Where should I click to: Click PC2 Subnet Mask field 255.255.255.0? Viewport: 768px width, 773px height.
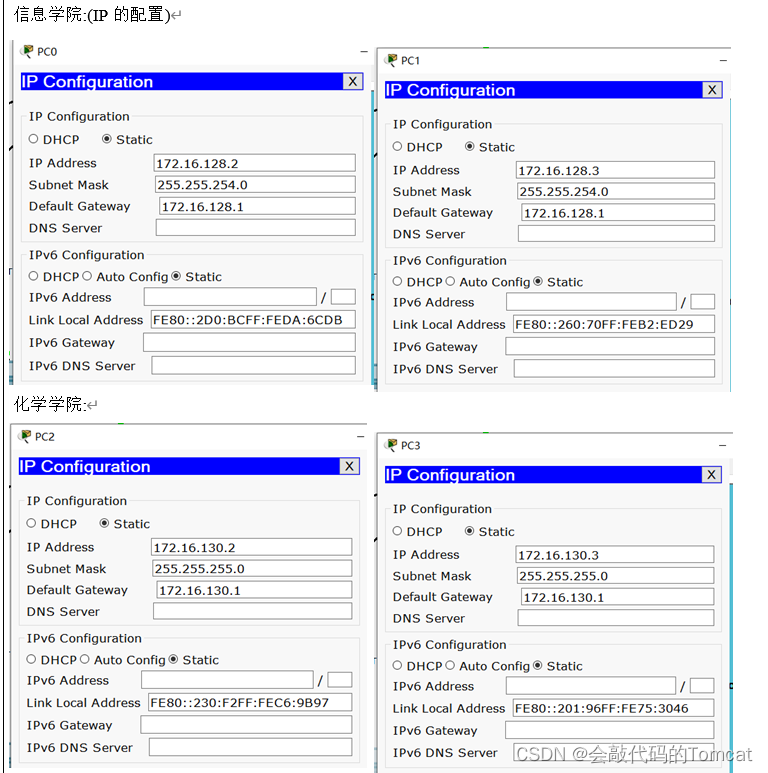pos(252,568)
